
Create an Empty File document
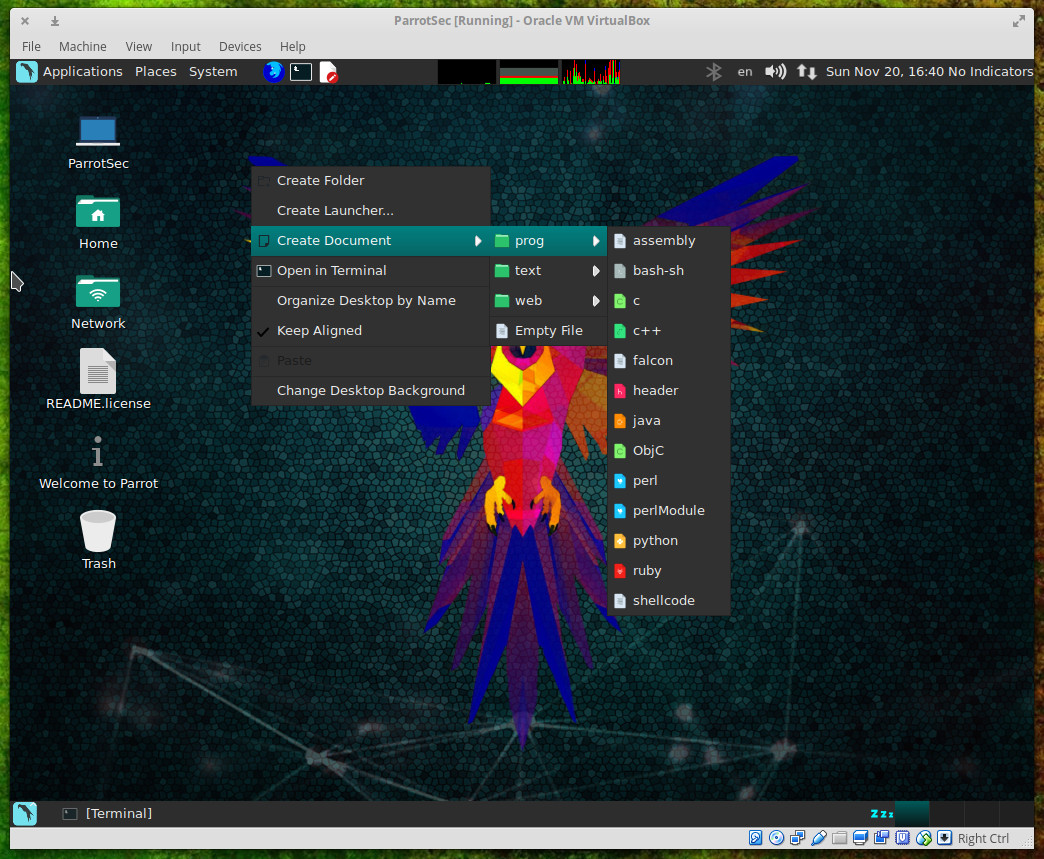point(548,331)
